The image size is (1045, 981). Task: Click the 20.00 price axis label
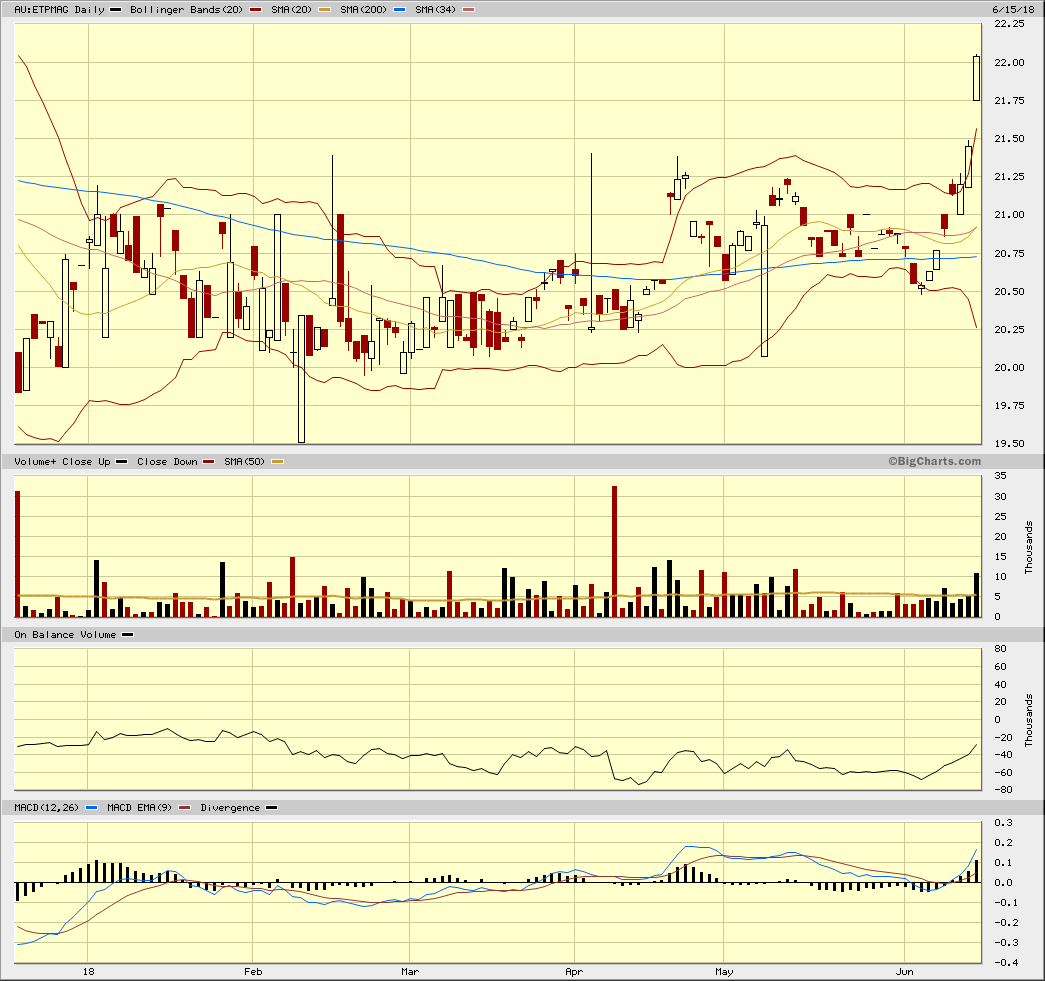pos(1009,368)
